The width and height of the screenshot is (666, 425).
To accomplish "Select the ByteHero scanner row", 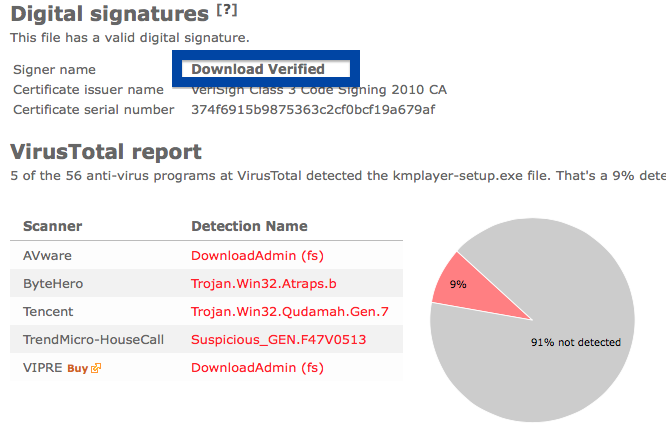I will 206,284.
